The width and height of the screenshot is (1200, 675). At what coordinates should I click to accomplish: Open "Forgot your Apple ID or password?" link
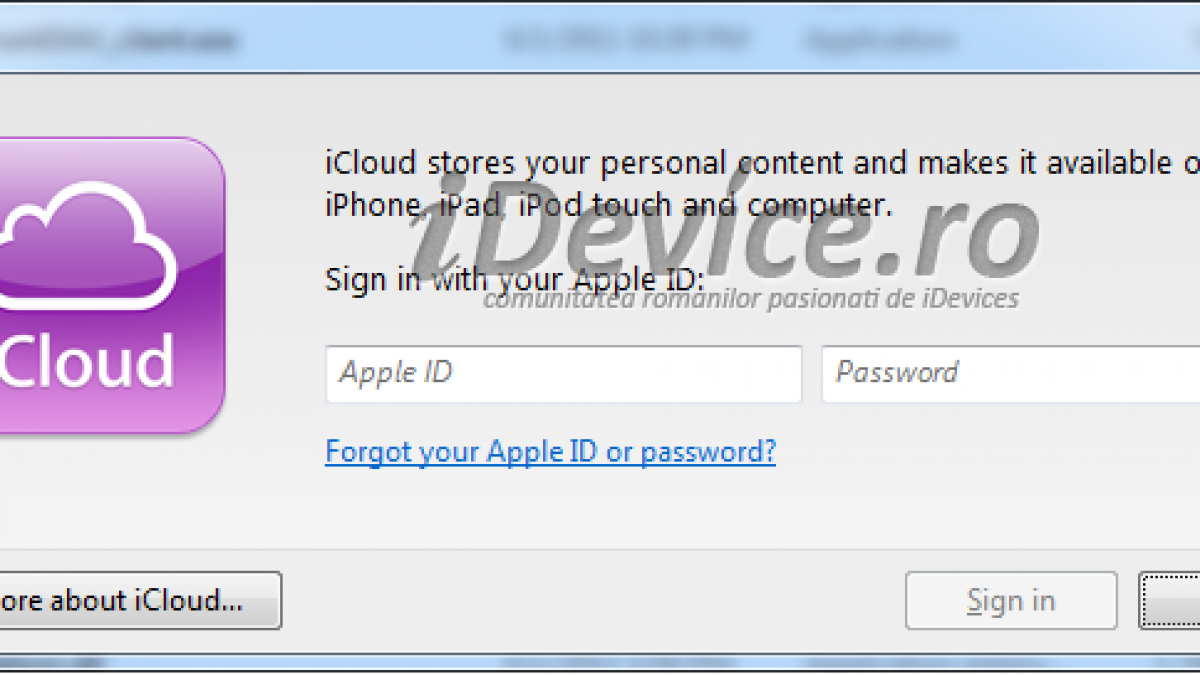[551, 452]
